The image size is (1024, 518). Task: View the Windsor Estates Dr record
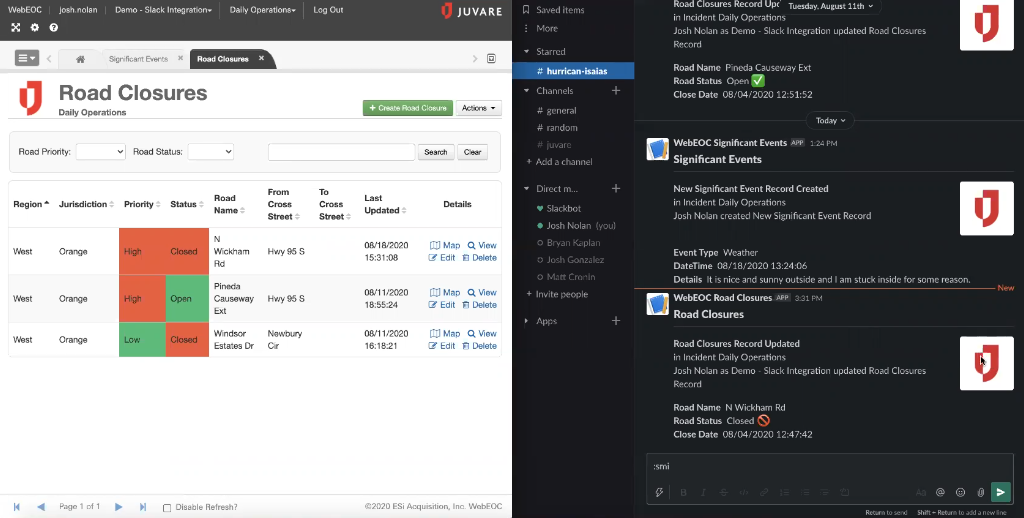tap(482, 333)
